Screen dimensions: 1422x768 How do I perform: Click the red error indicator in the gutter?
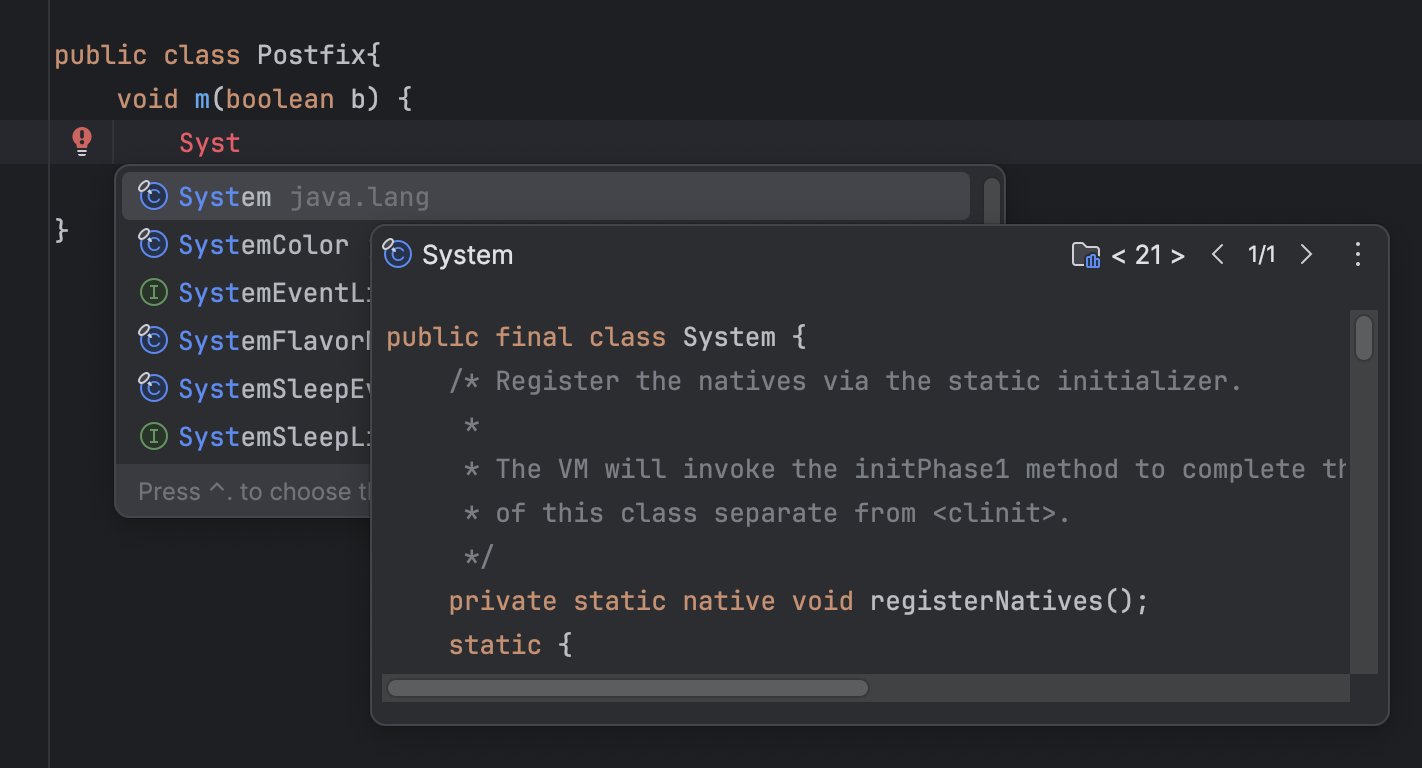tap(81, 141)
